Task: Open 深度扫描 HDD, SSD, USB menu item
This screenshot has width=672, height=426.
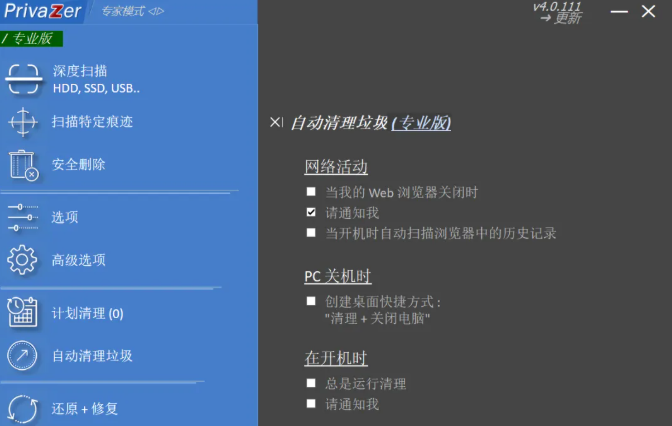Action: 96,79
